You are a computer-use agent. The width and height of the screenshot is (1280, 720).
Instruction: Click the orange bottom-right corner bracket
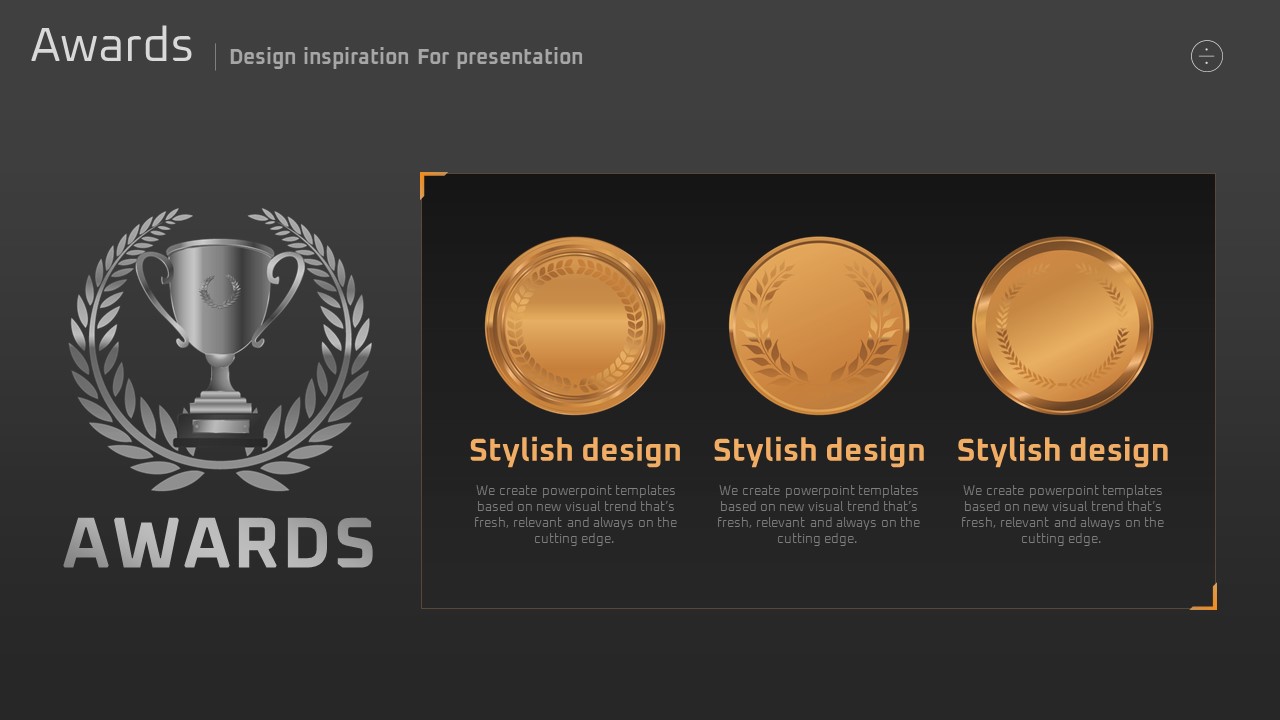coord(1208,600)
